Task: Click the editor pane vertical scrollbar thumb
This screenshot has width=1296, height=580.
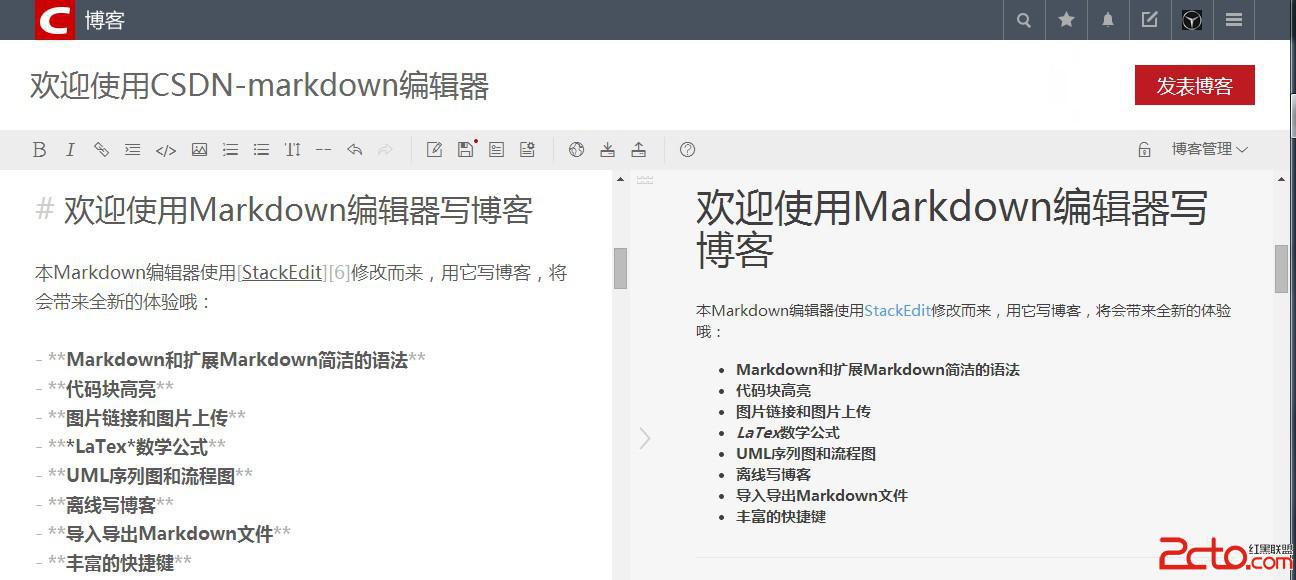Action: tap(620, 268)
